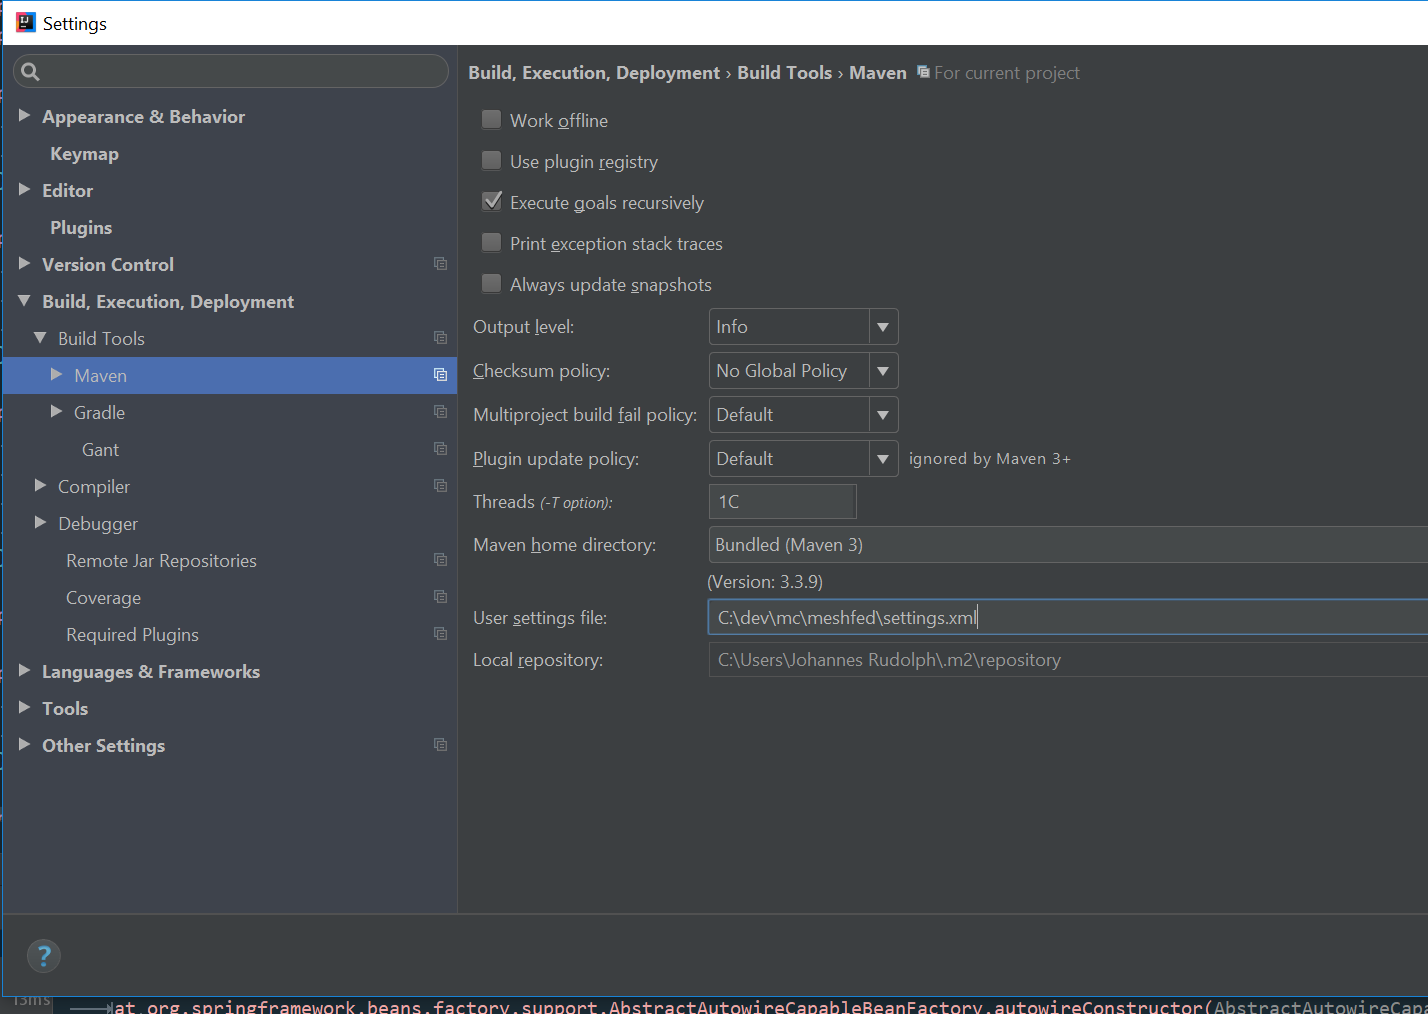Click the IntelliJ logo in title bar

click(25, 23)
